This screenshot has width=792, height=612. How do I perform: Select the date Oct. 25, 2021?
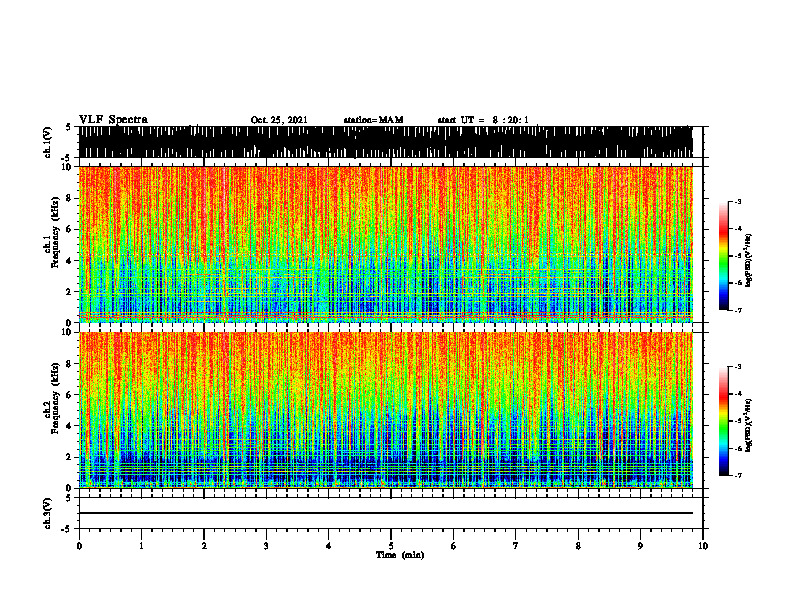point(279,120)
